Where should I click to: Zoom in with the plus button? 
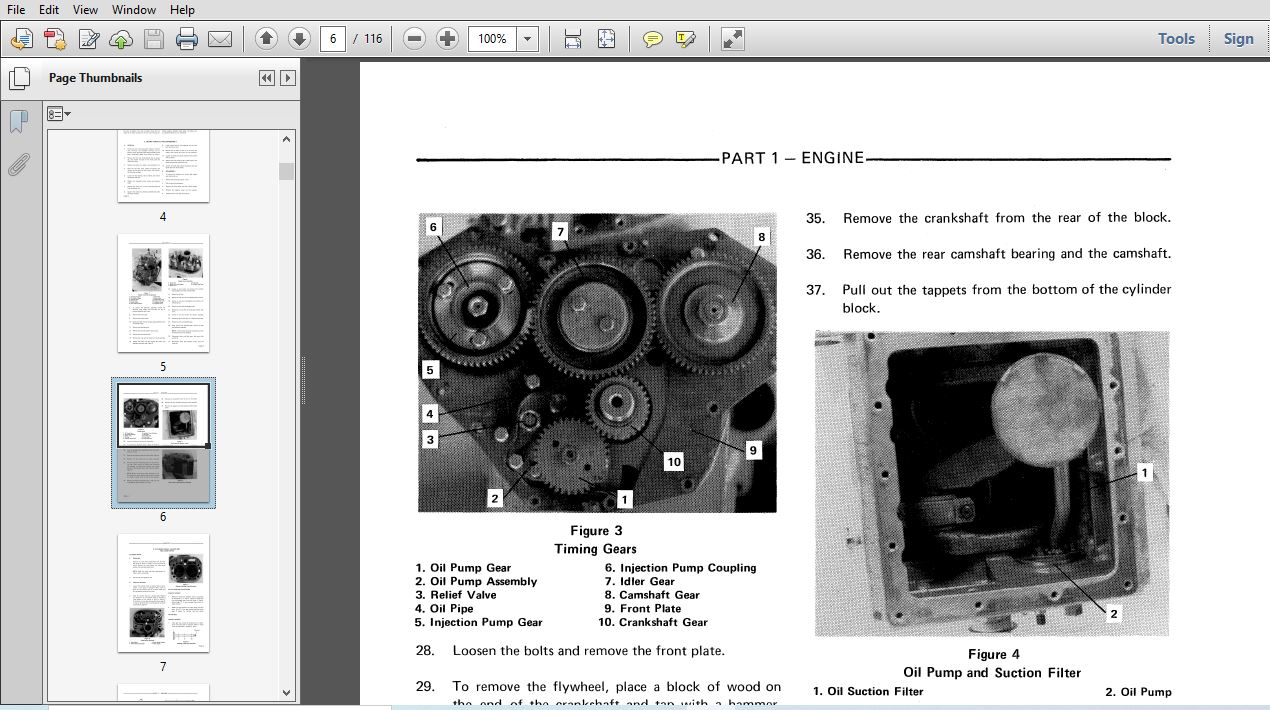click(x=447, y=39)
